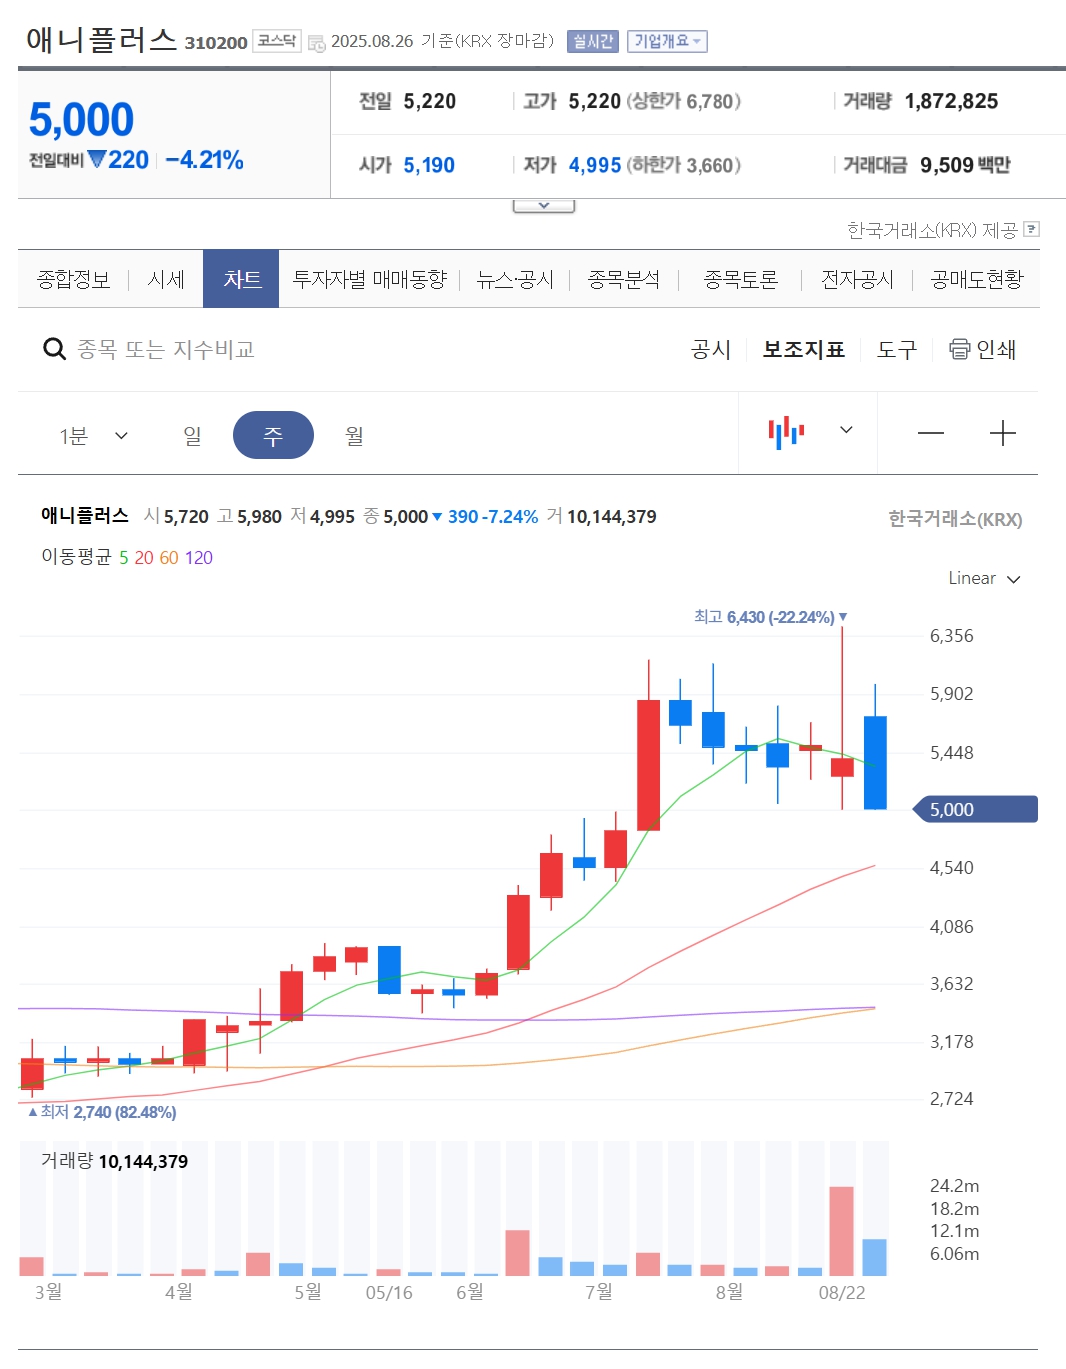Screen dimensions: 1066x1369
Task: Select daily 일 chart period
Action: [192, 436]
